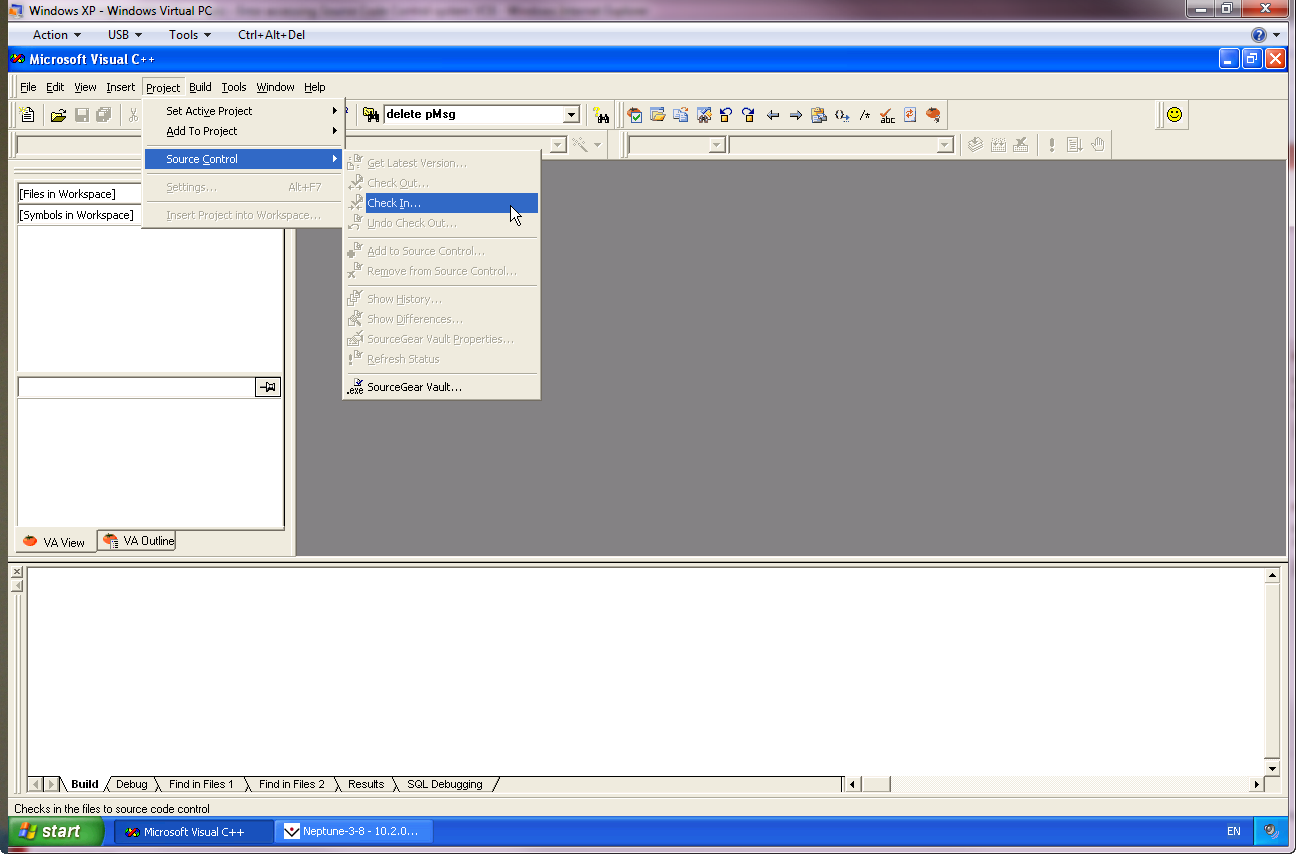Click the output pane scroll down arrow
Viewport: 1296px width, 854px height.
[1272, 768]
